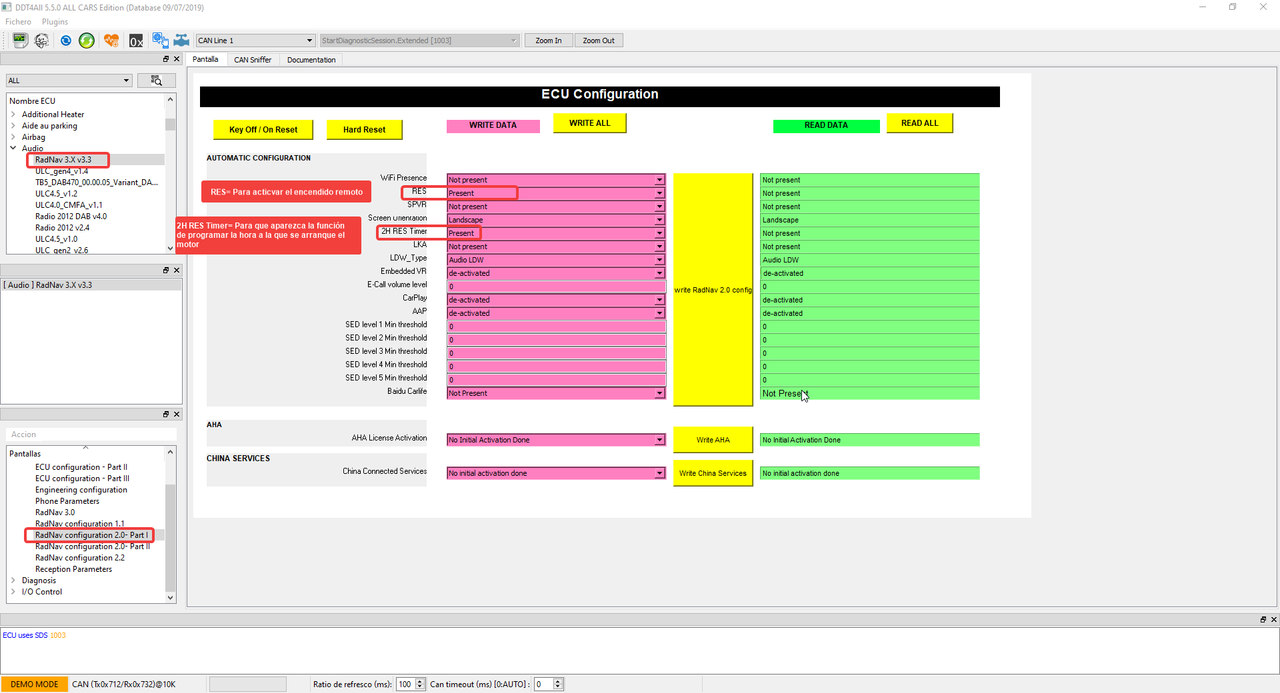Click the monitor screen icon in toolbar
The image size is (1280, 693).
click(x=19, y=41)
